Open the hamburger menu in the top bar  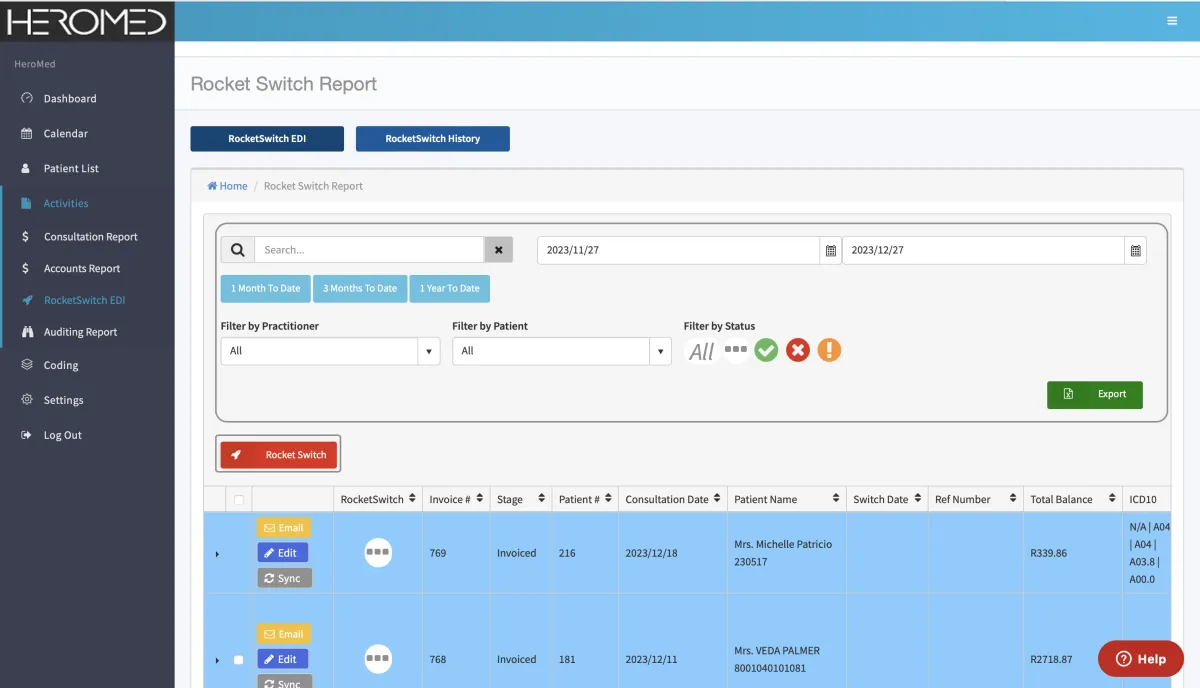tap(1172, 21)
